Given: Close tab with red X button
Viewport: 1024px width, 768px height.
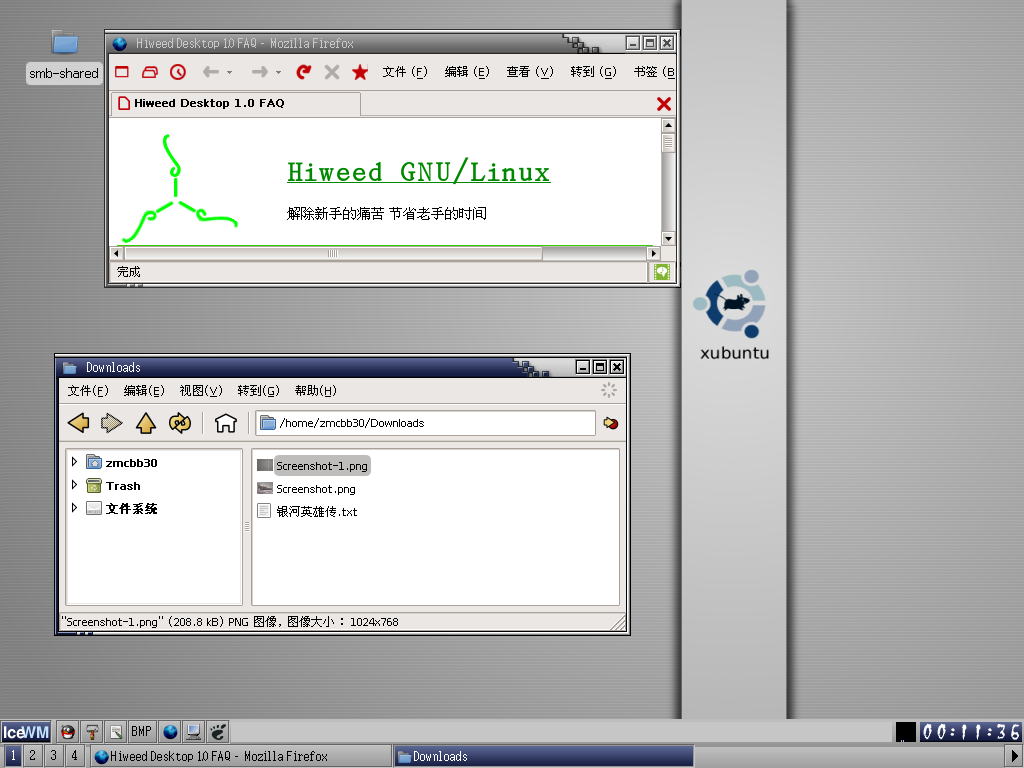Looking at the screenshot, I should click(x=664, y=104).
